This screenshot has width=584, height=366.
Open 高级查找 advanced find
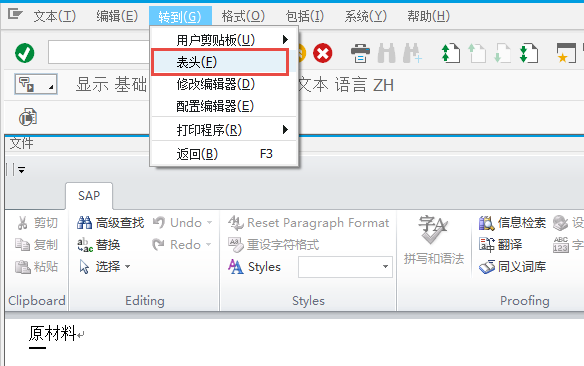coord(110,223)
